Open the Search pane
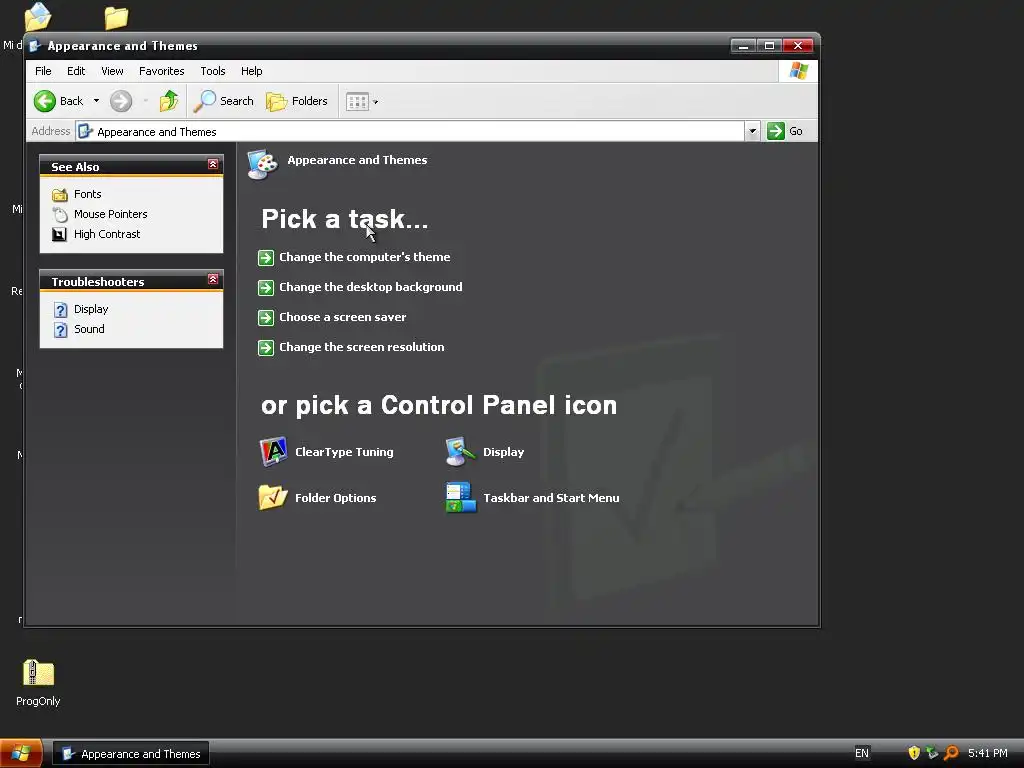 (224, 101)
